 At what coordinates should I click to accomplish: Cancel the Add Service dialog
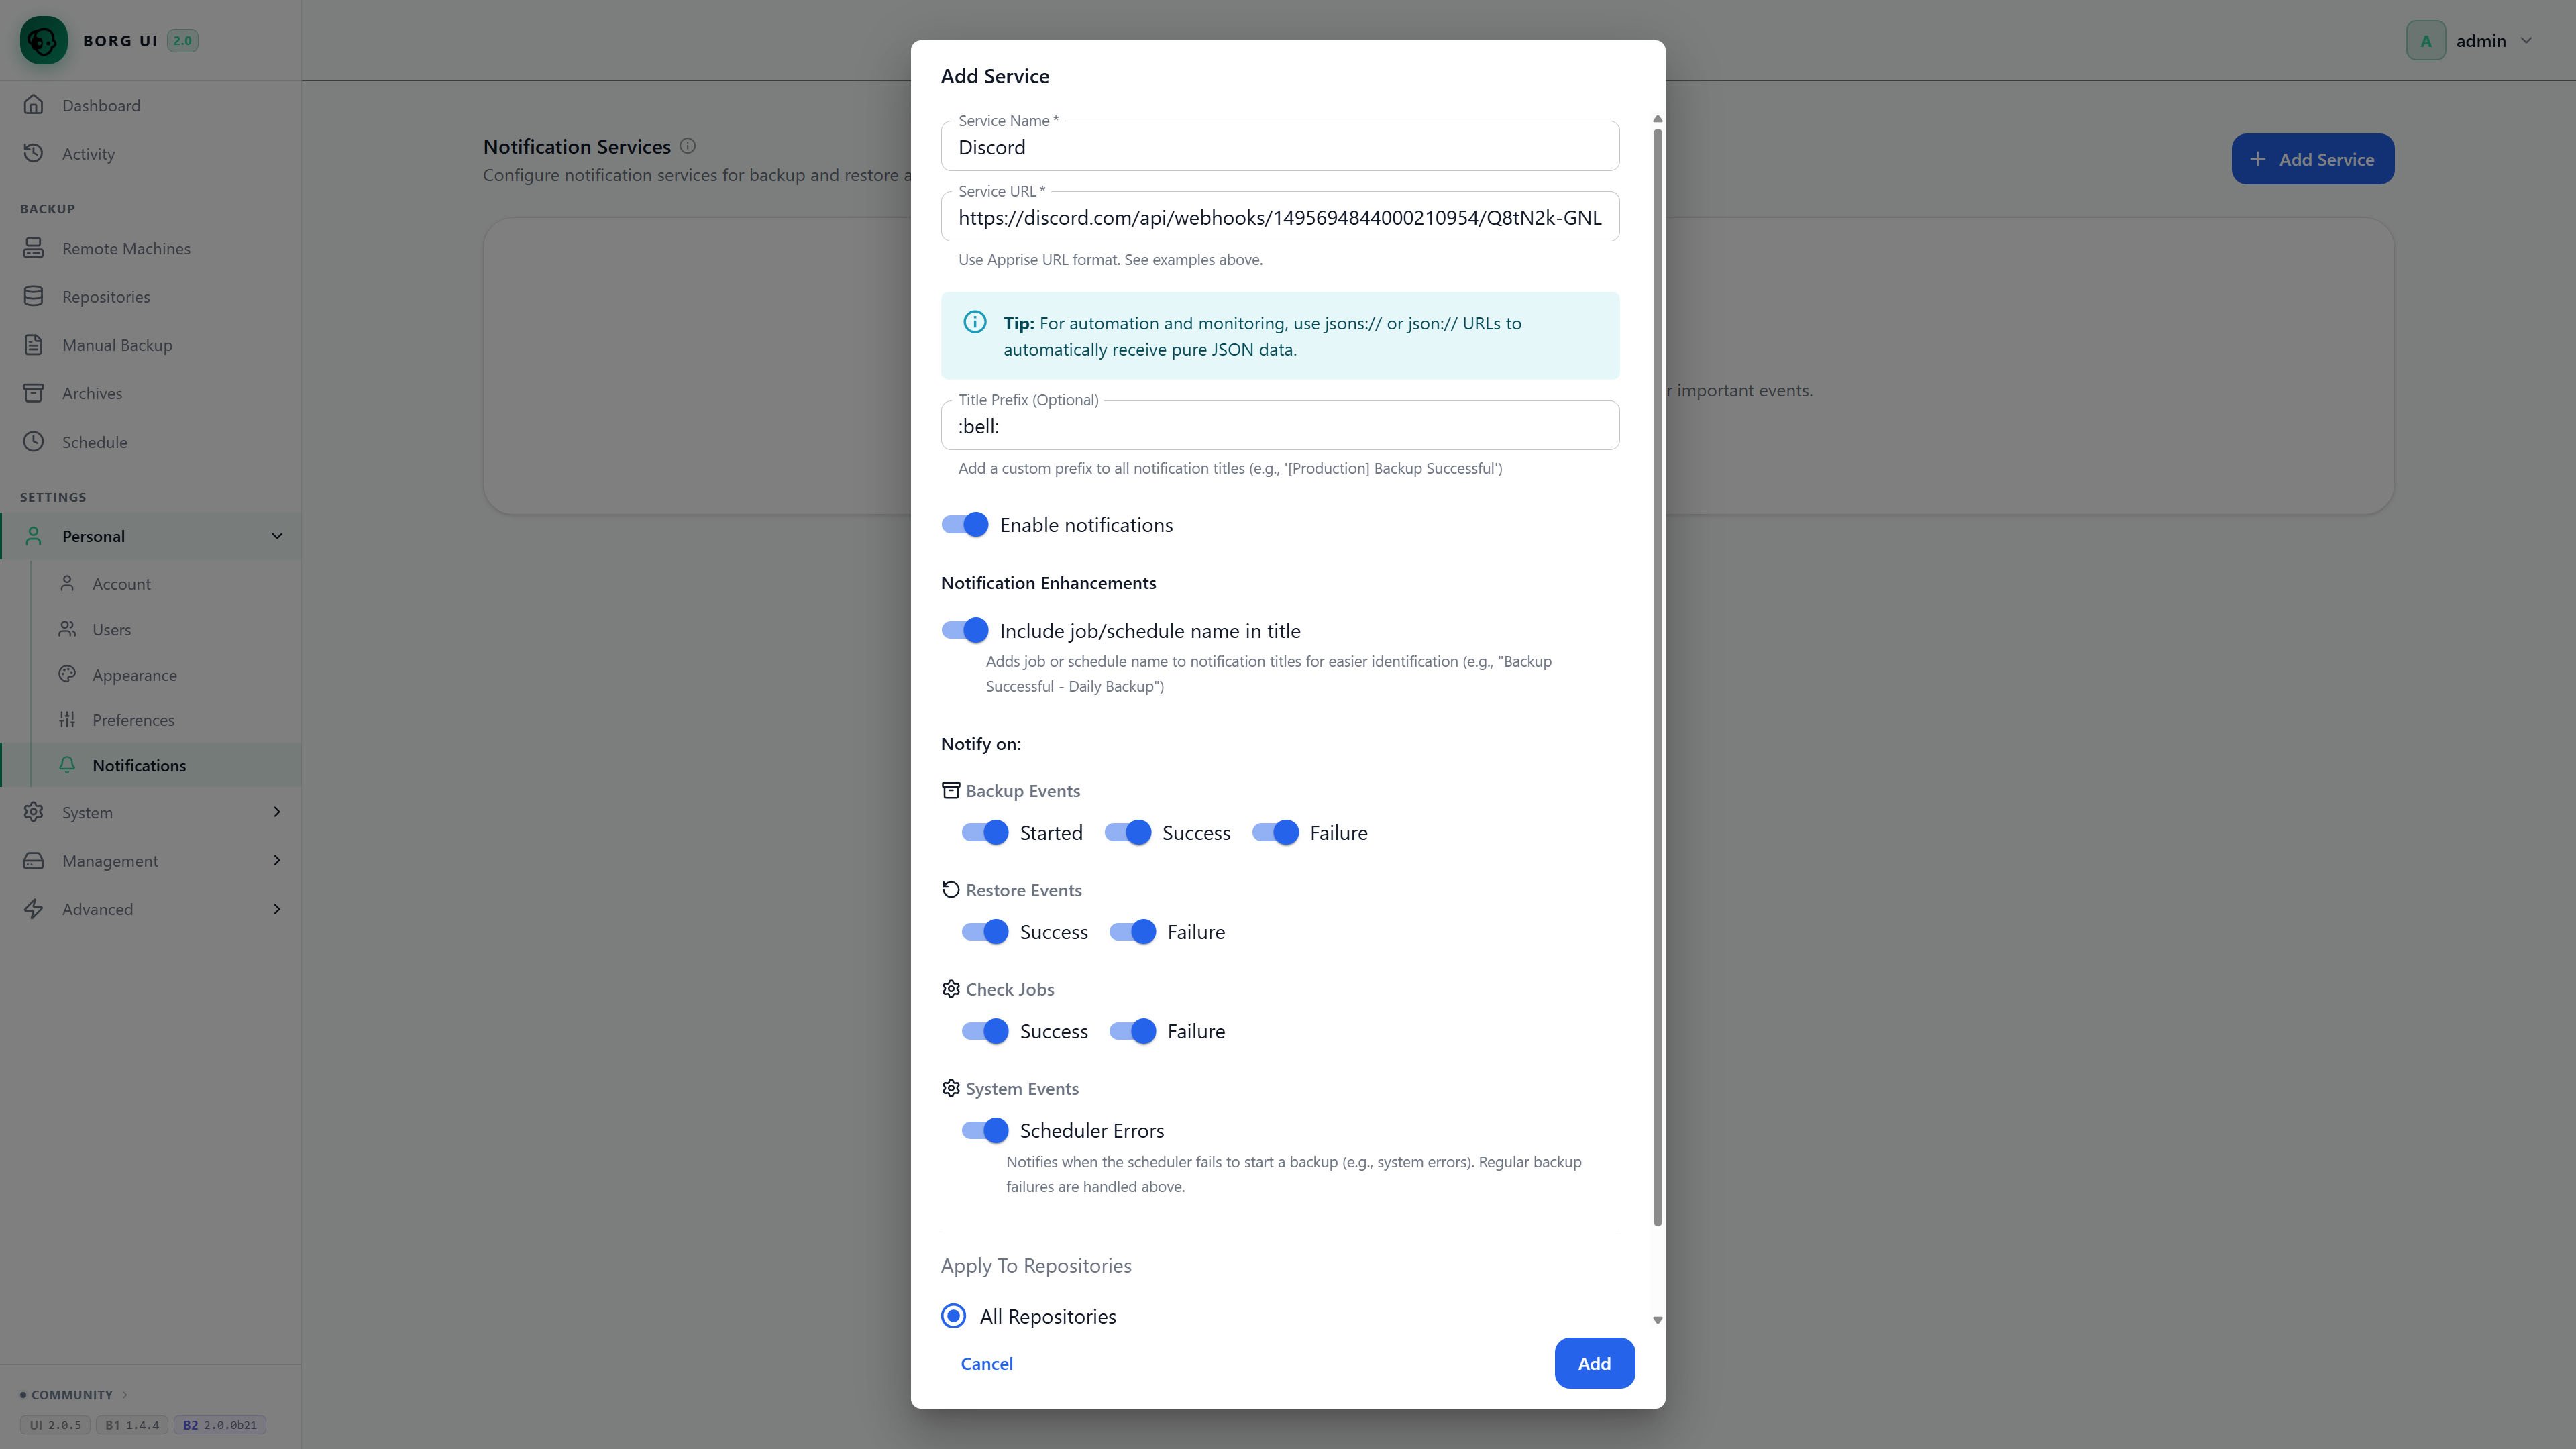point(986,1363)
